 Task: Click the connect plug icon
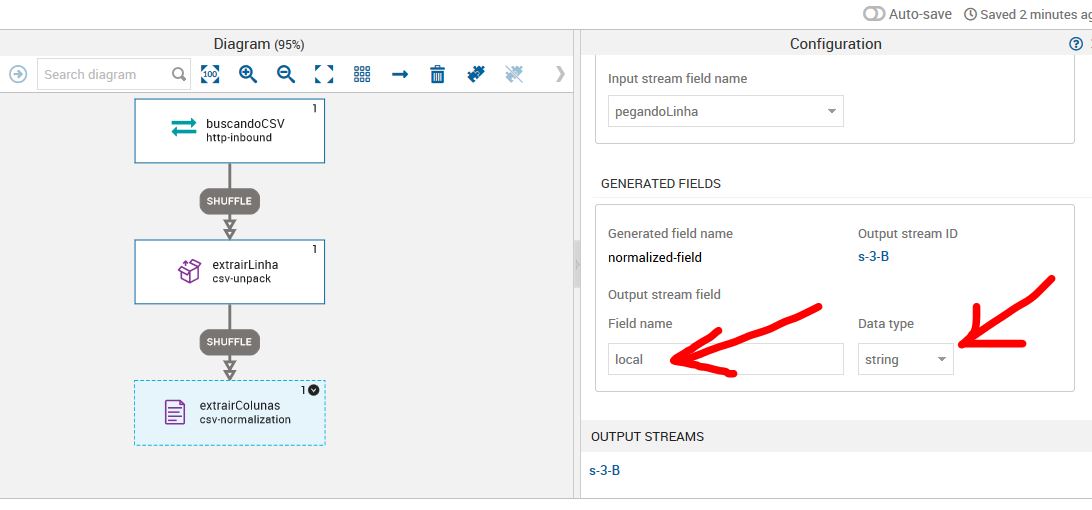click(x=476, y=74)
